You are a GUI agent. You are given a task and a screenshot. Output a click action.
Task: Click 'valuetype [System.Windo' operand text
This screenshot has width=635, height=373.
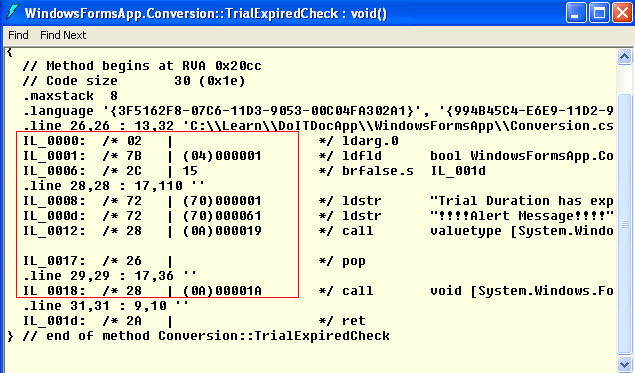[x=522, y=231]
